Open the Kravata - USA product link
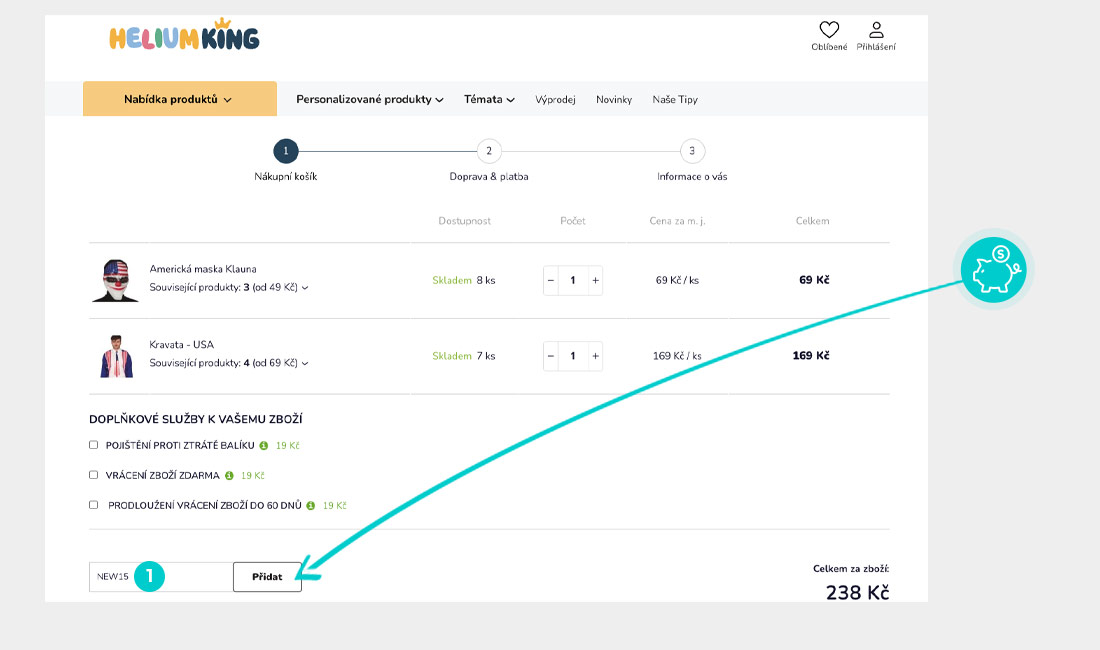 [x=181, y=345]
